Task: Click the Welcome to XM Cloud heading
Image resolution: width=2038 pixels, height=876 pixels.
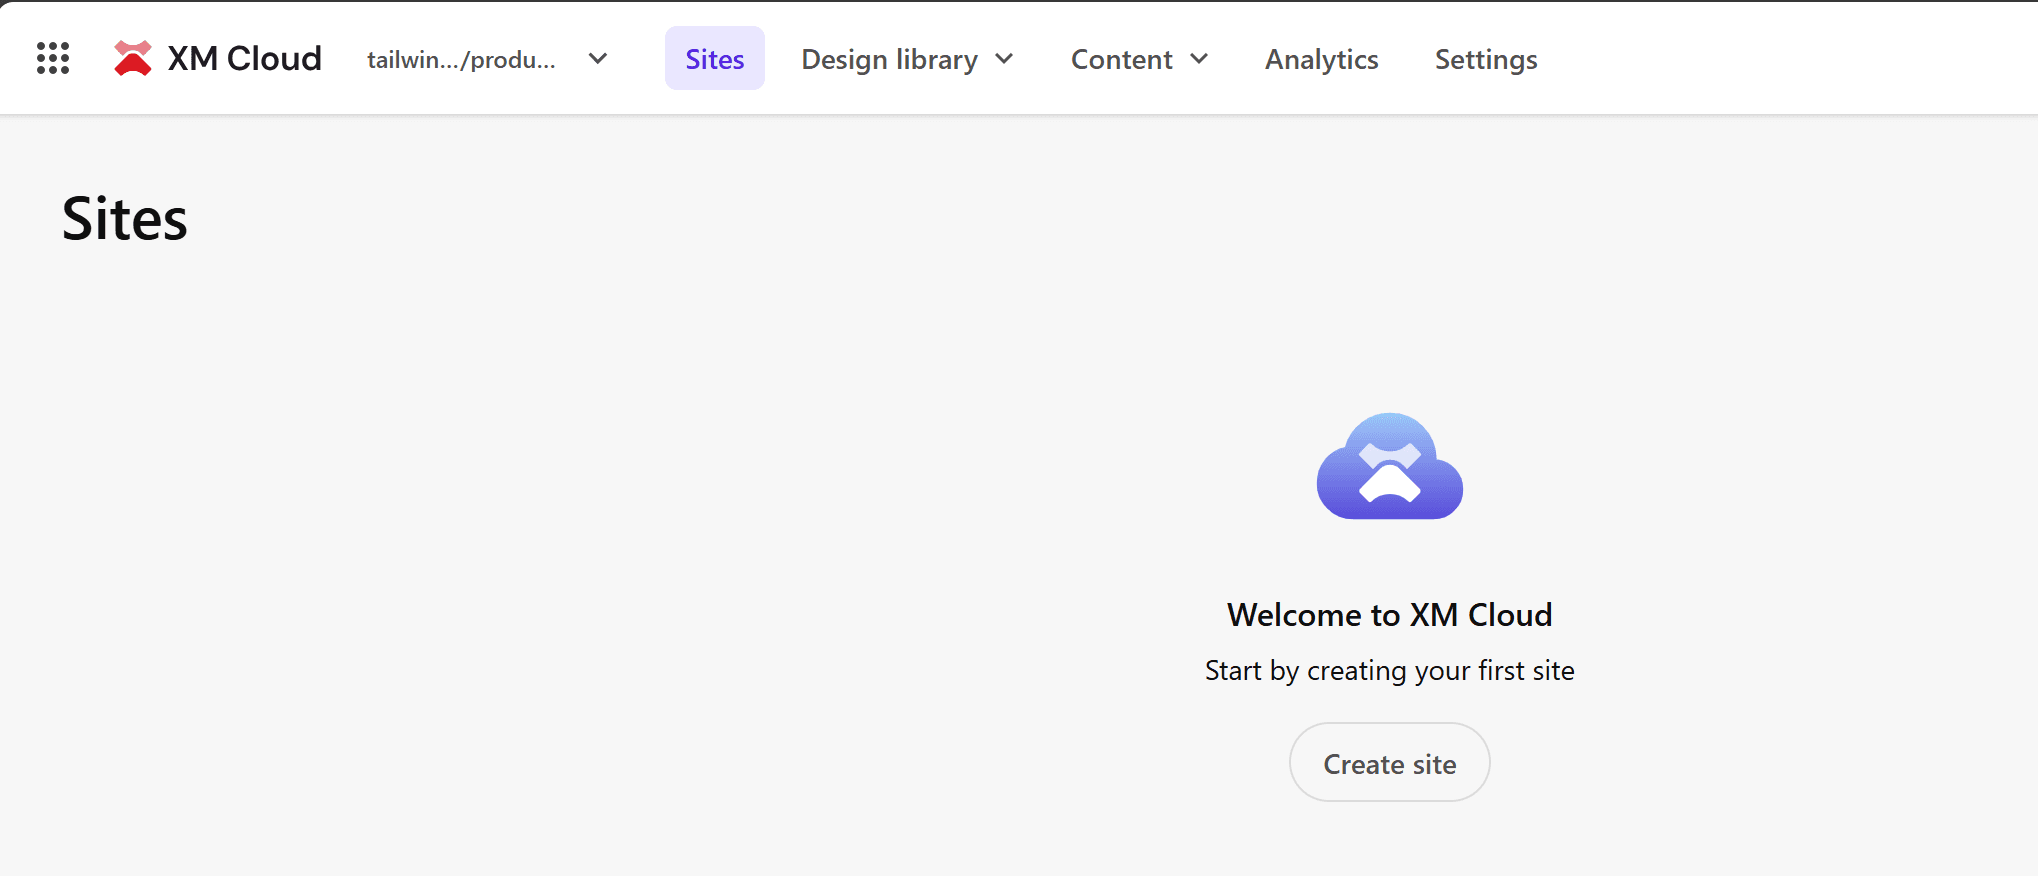Action: (x=1389, y=614)
